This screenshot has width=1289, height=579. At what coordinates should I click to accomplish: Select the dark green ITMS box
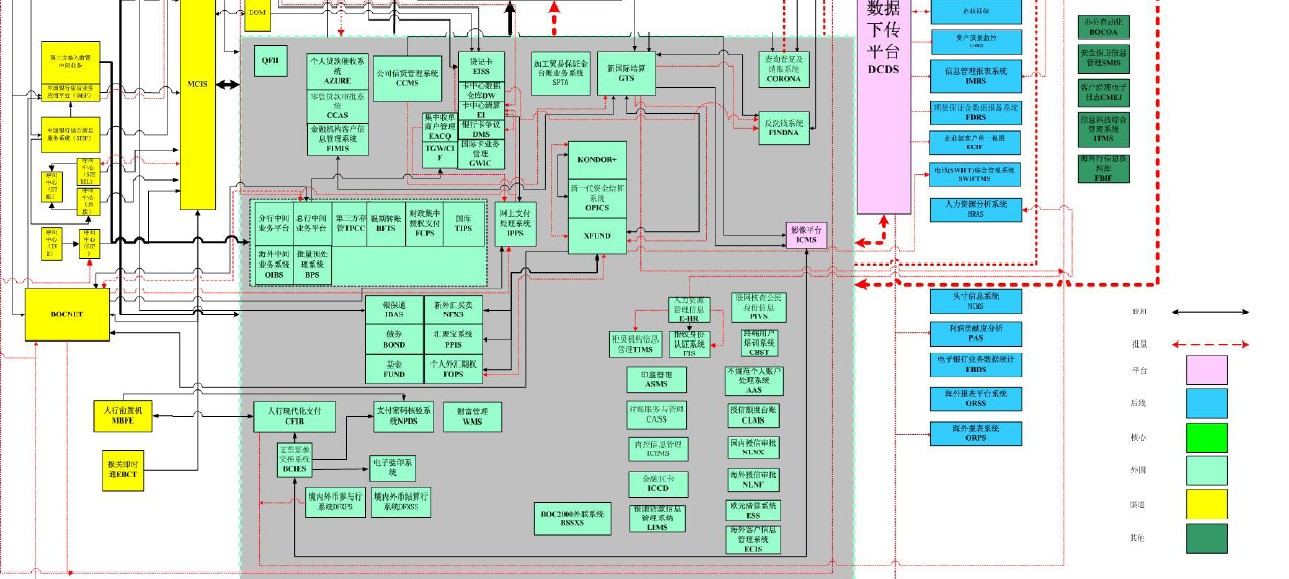[x=1103, y=132]
